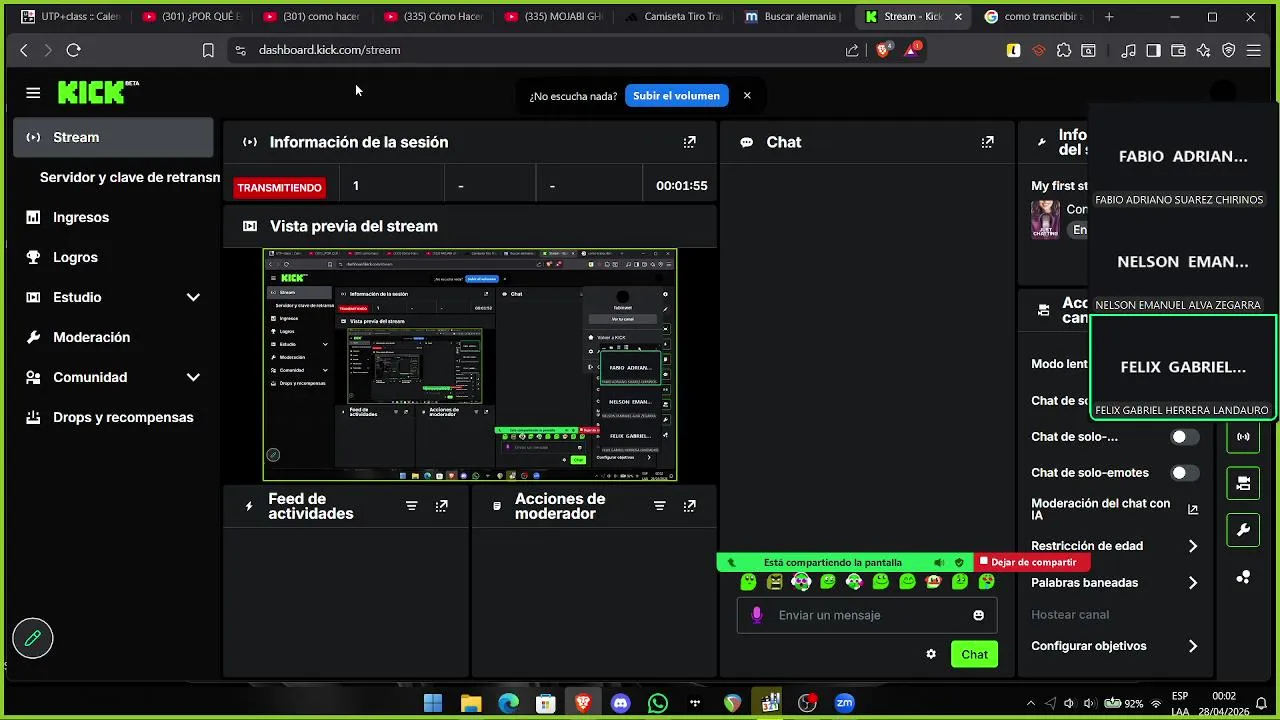
Task: Pop out the Acciones de moderador panel
Action: 689,506
